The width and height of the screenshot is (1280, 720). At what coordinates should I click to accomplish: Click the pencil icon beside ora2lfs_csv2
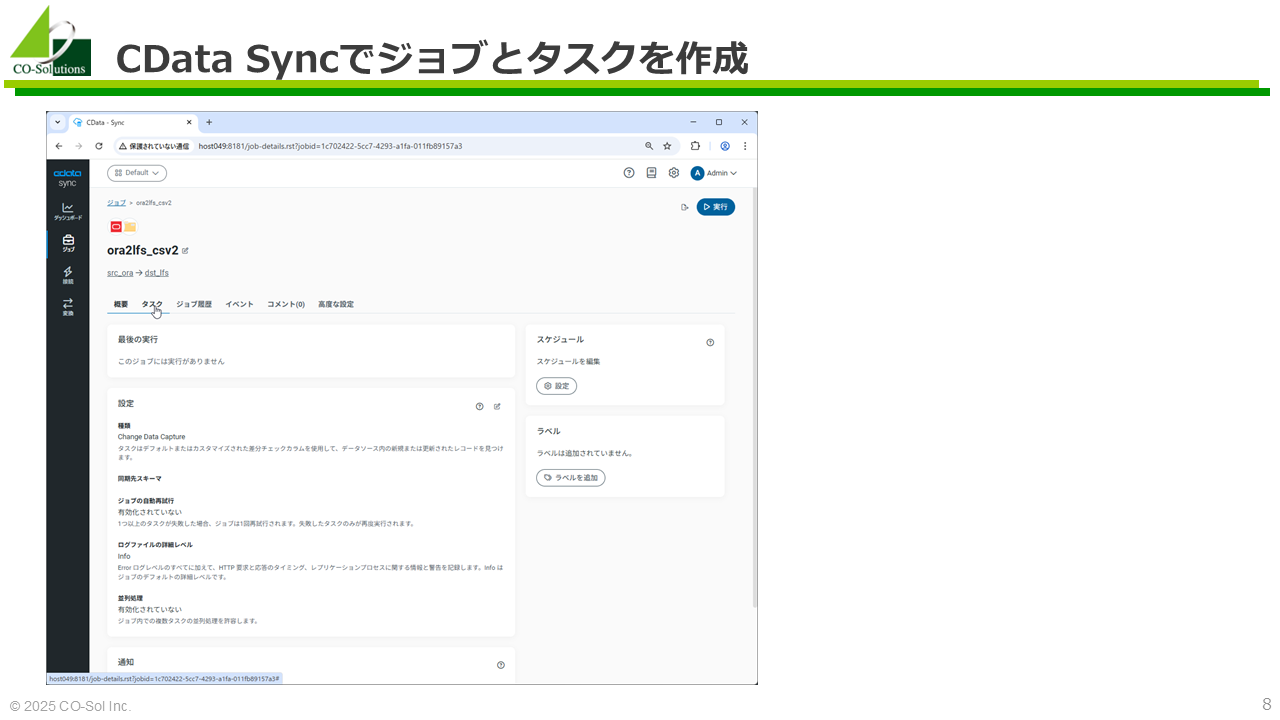pos(185,251)
